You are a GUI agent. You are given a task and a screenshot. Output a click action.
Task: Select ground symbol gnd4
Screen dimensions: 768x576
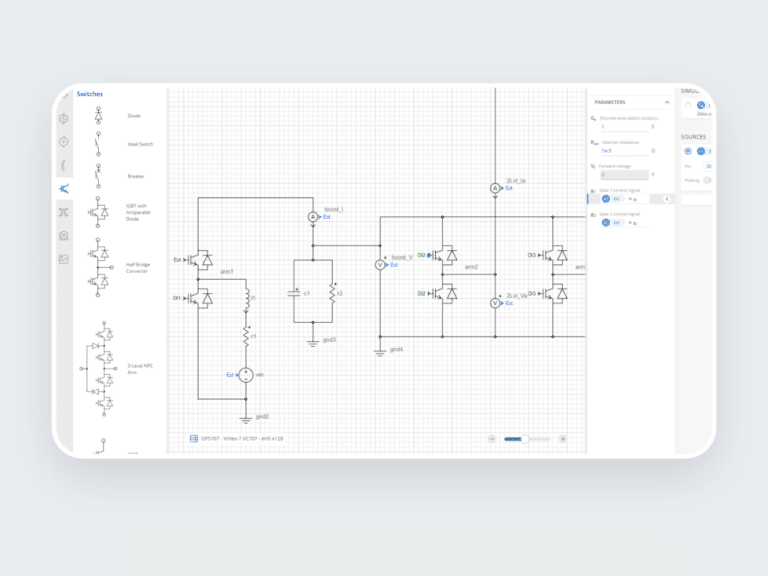(x=380, y=352)
